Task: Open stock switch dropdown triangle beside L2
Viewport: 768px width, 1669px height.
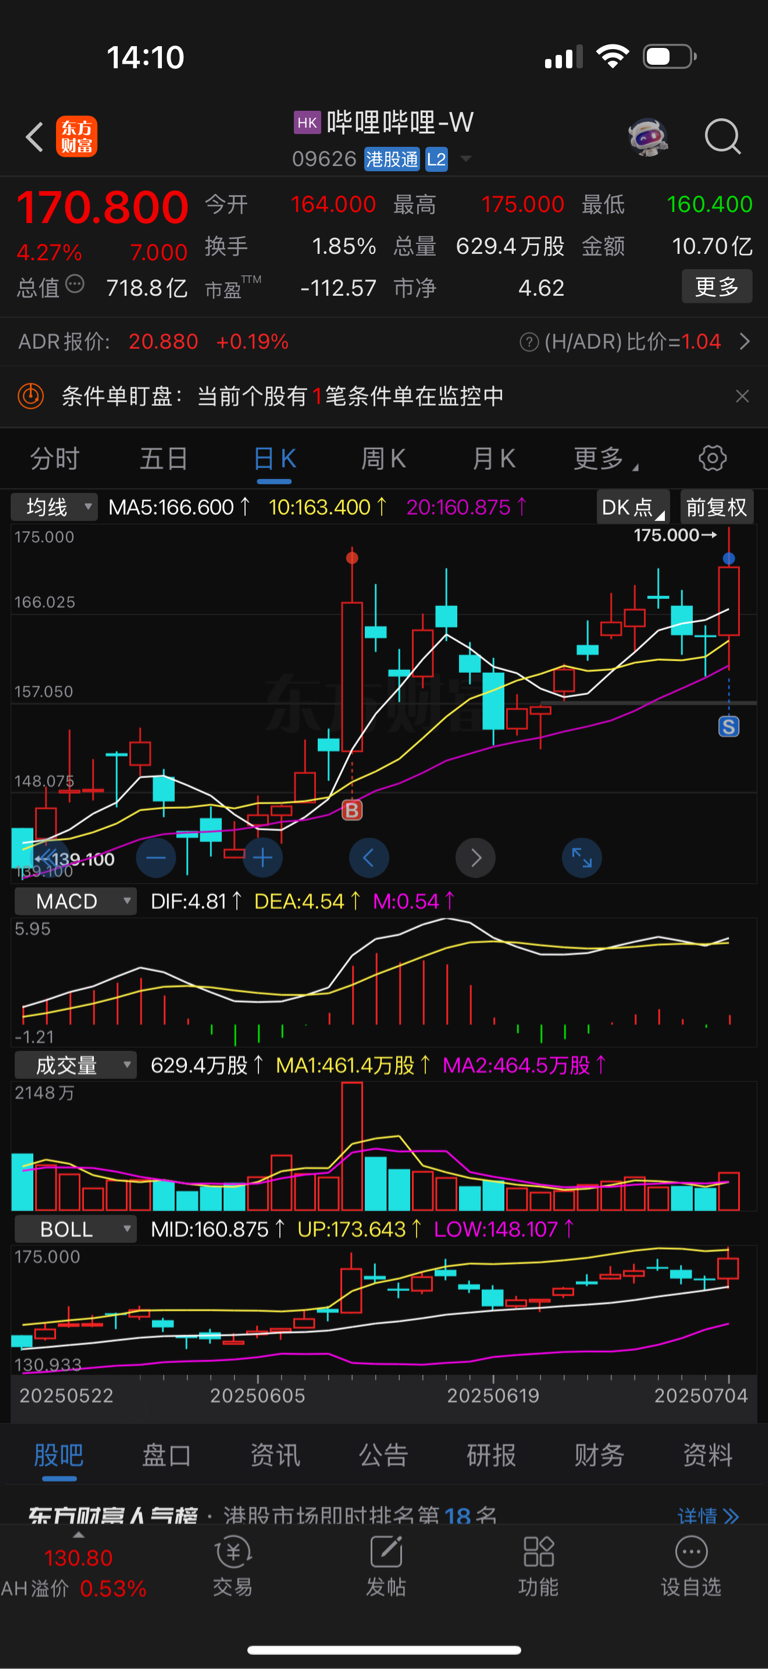Action: (465, 159)
